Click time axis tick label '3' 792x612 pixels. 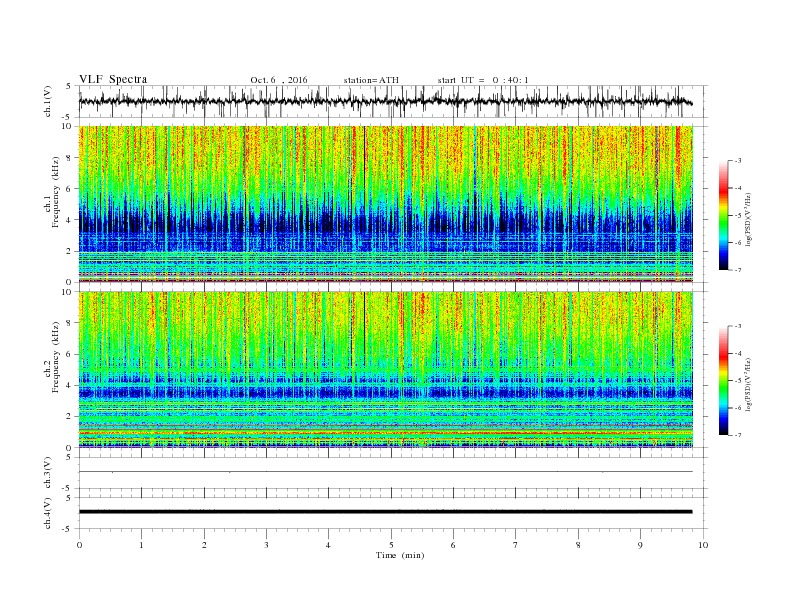(266, 545)
